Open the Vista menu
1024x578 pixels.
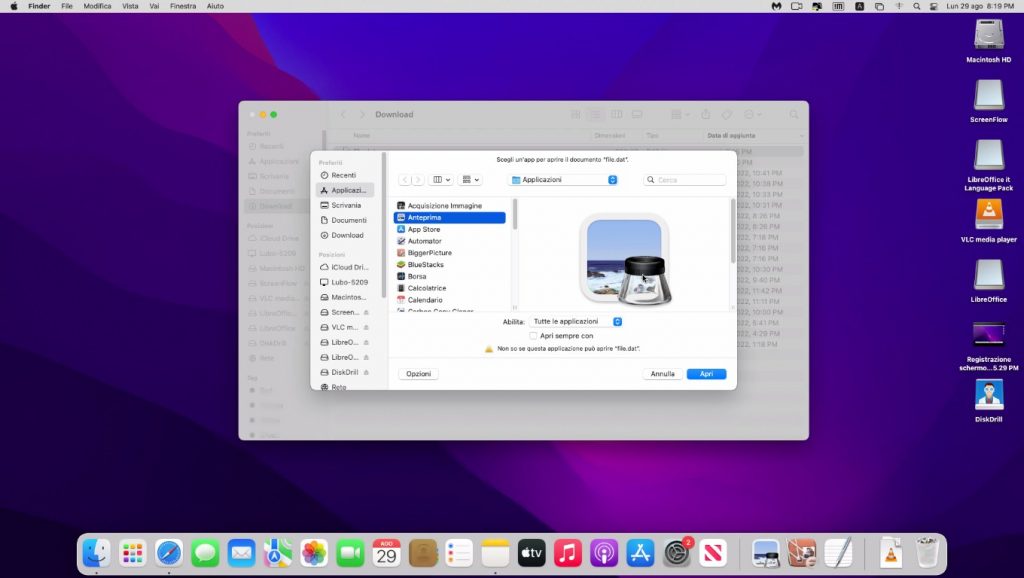pos(130,6)
